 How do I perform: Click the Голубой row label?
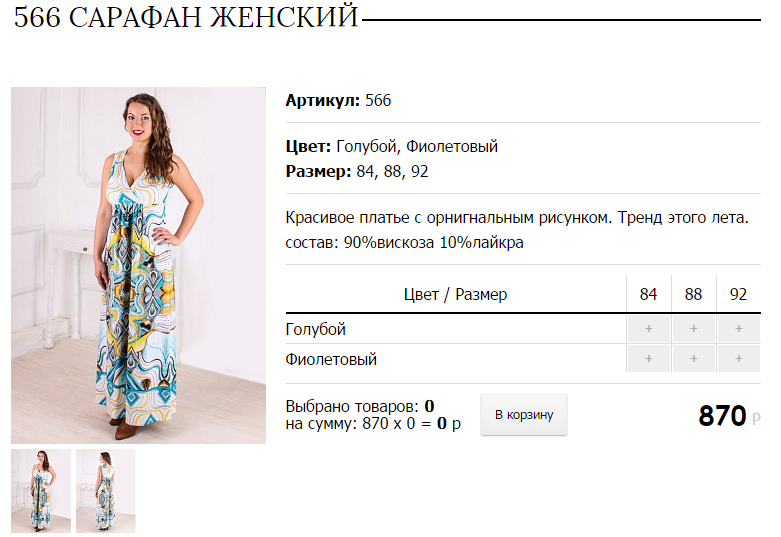click(316, 329)
